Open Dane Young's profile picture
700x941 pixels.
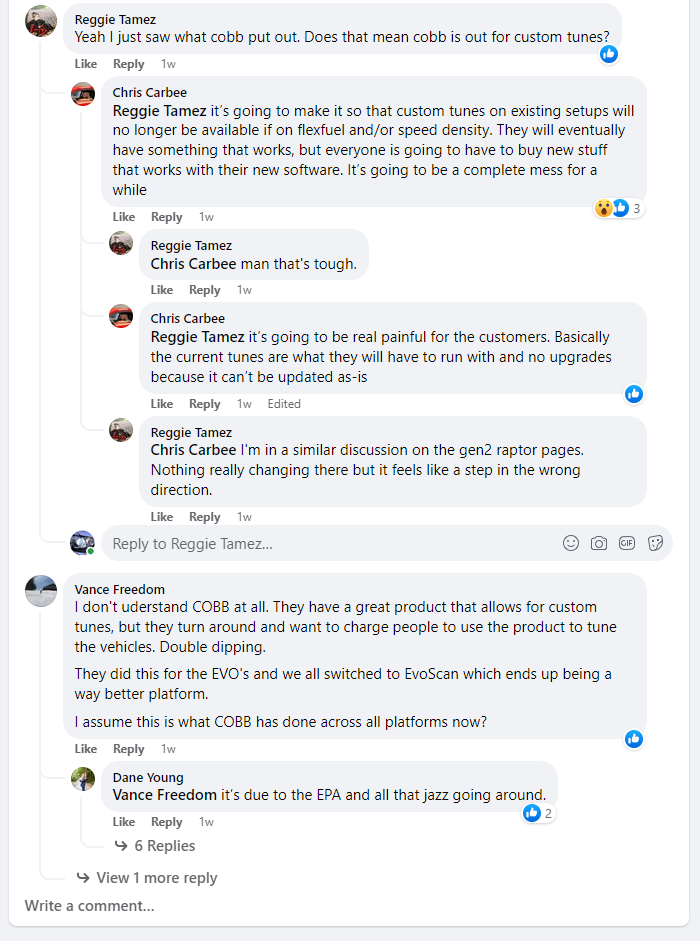[83, 779]
